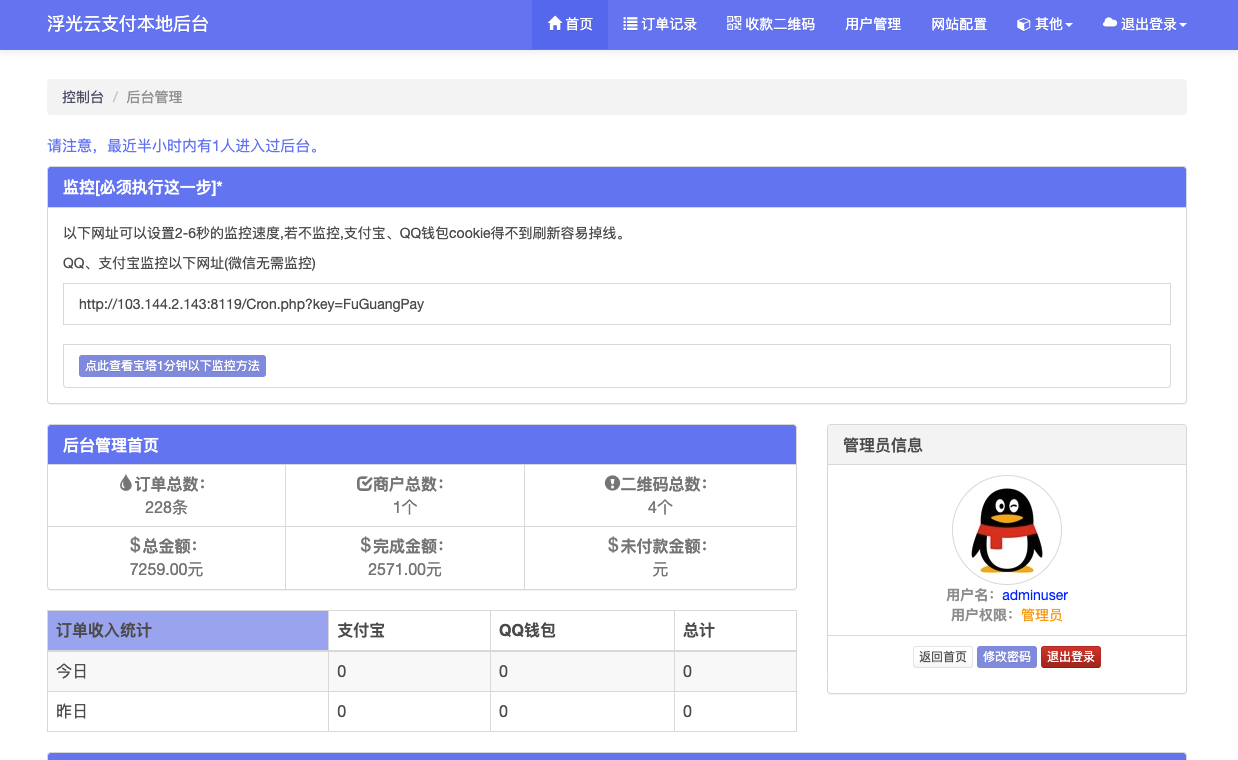Expand the 其他 dropdown caret
Screen dimensions: 1238x760
(x=1069, y=25)
